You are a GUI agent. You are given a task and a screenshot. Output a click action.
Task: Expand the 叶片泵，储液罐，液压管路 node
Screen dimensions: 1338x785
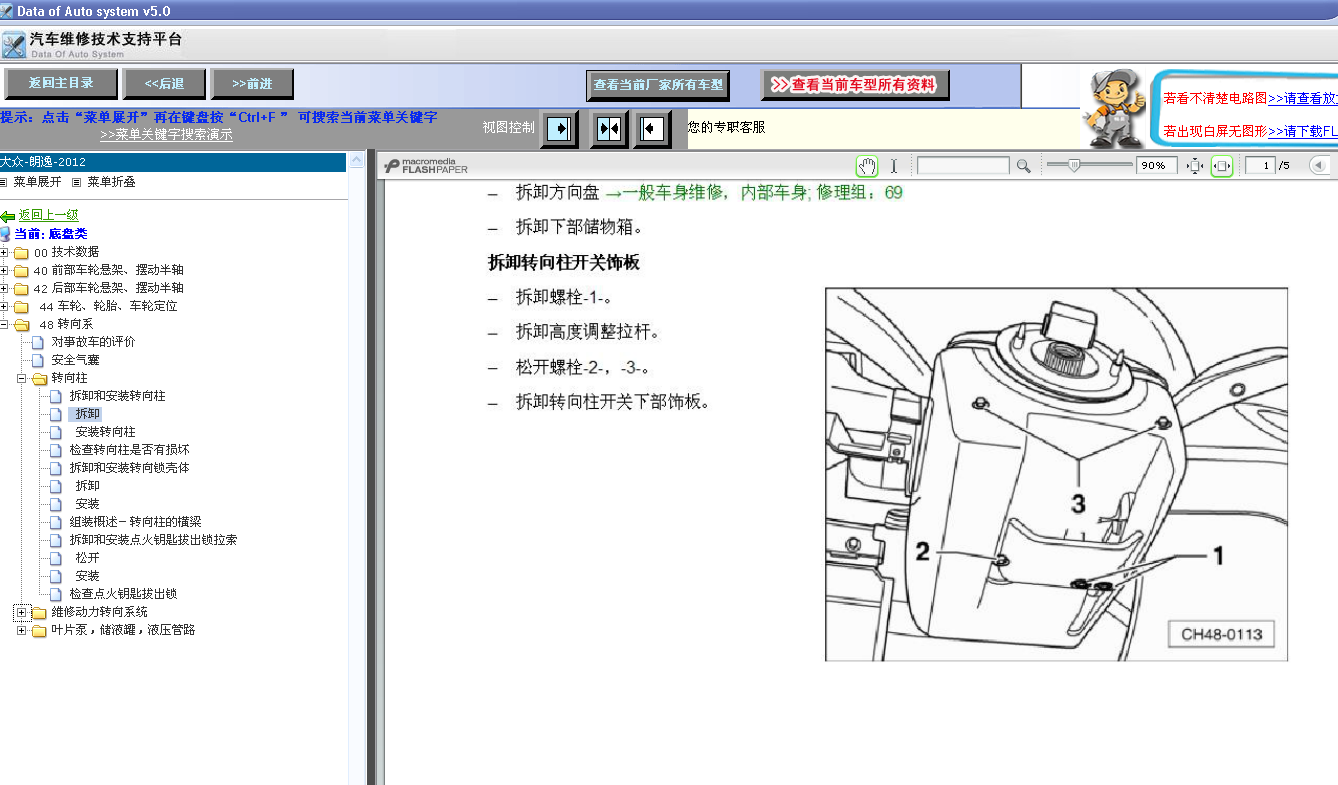22,630
